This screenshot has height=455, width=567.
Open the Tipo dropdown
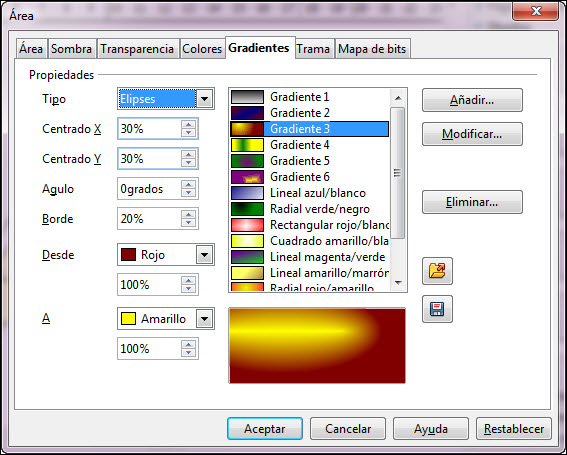204,99
